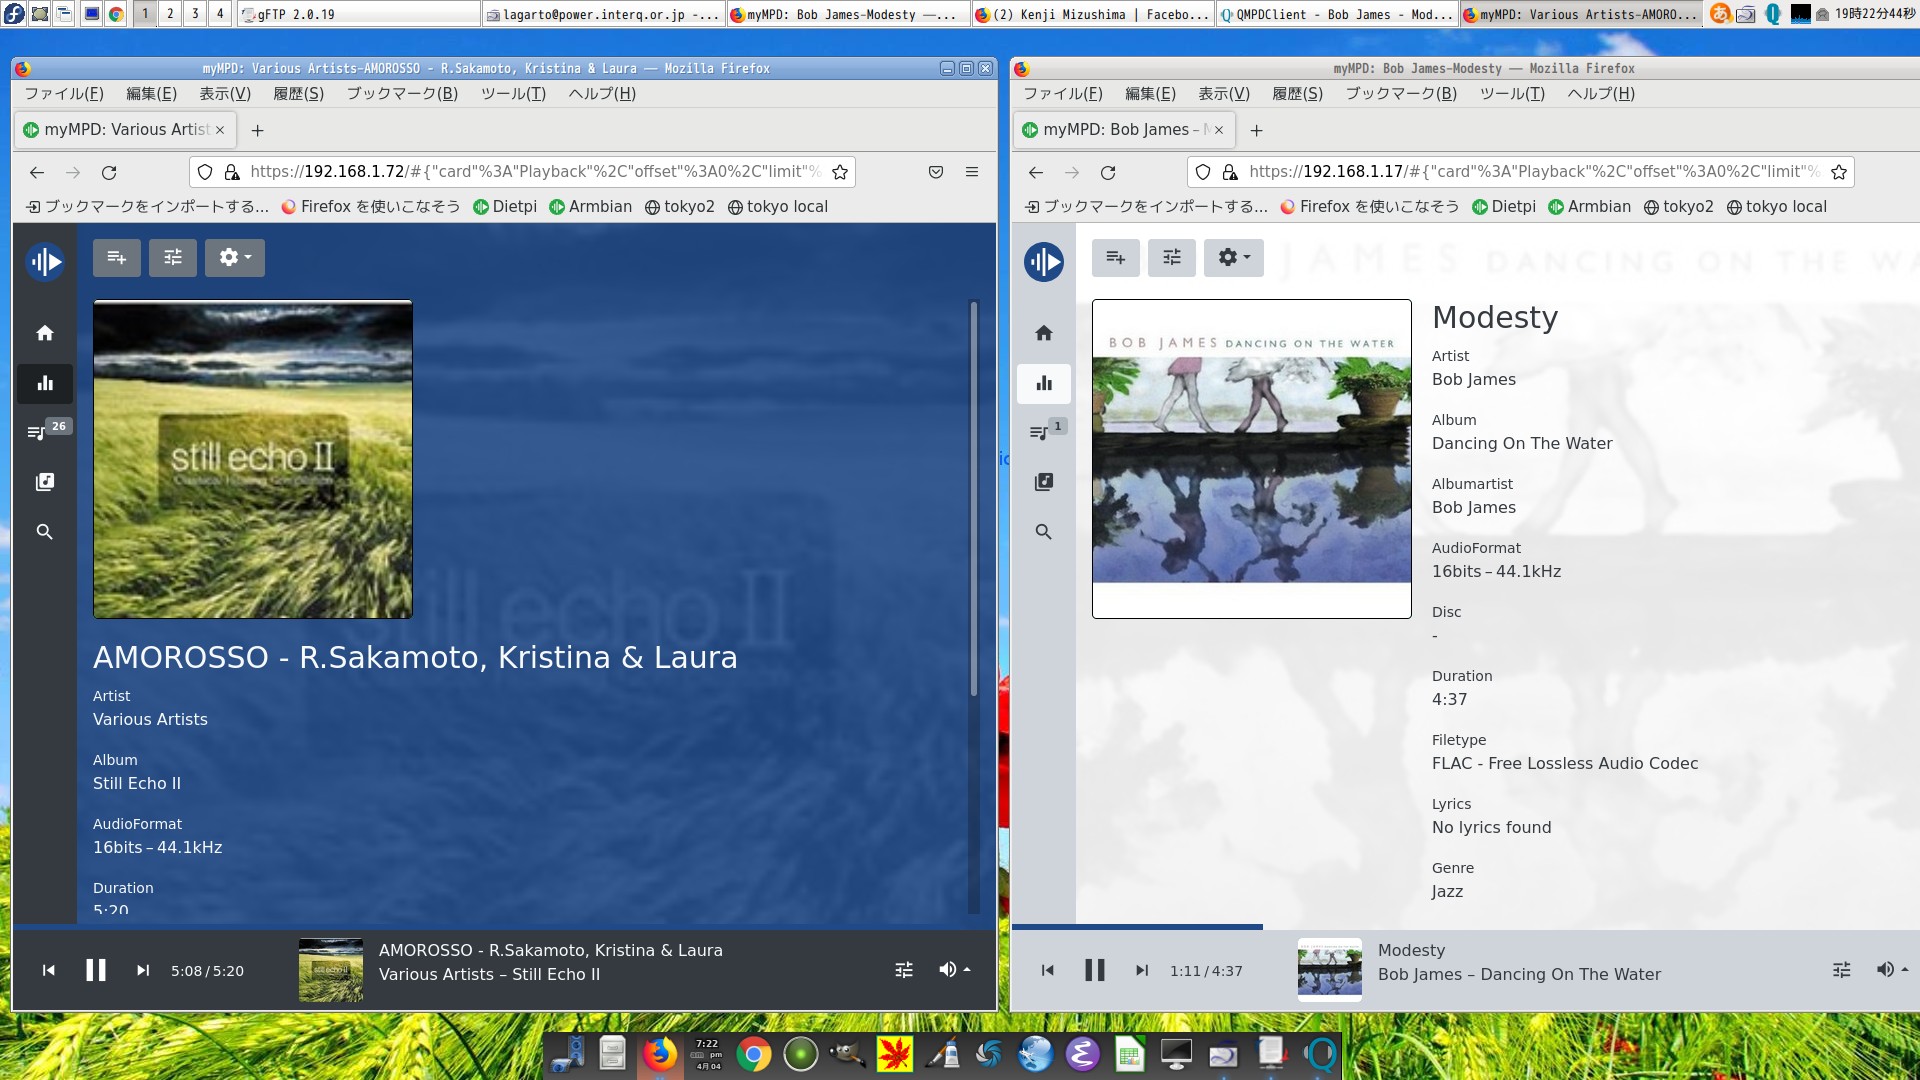Bookmark the 192.168.1.72 page with the star icon

840,172
